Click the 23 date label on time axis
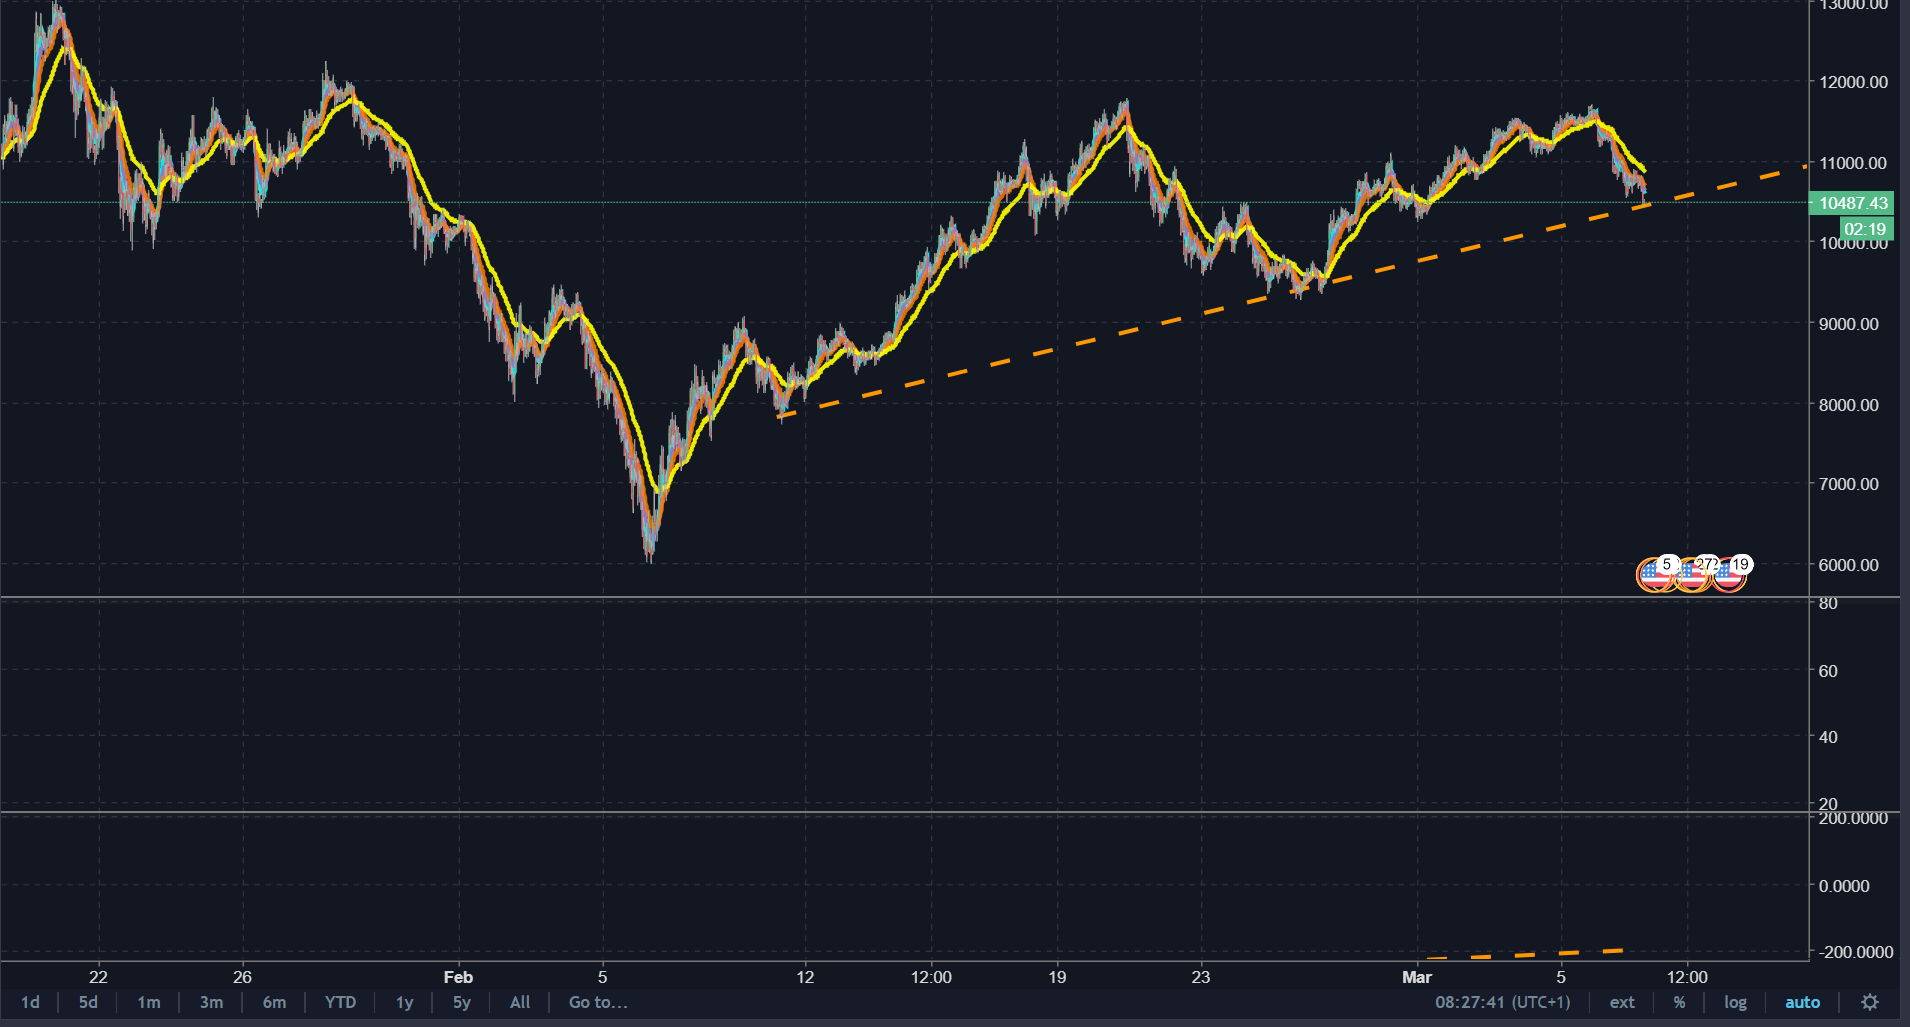Screen dimensions: 1910x1027 (1200, 977)
